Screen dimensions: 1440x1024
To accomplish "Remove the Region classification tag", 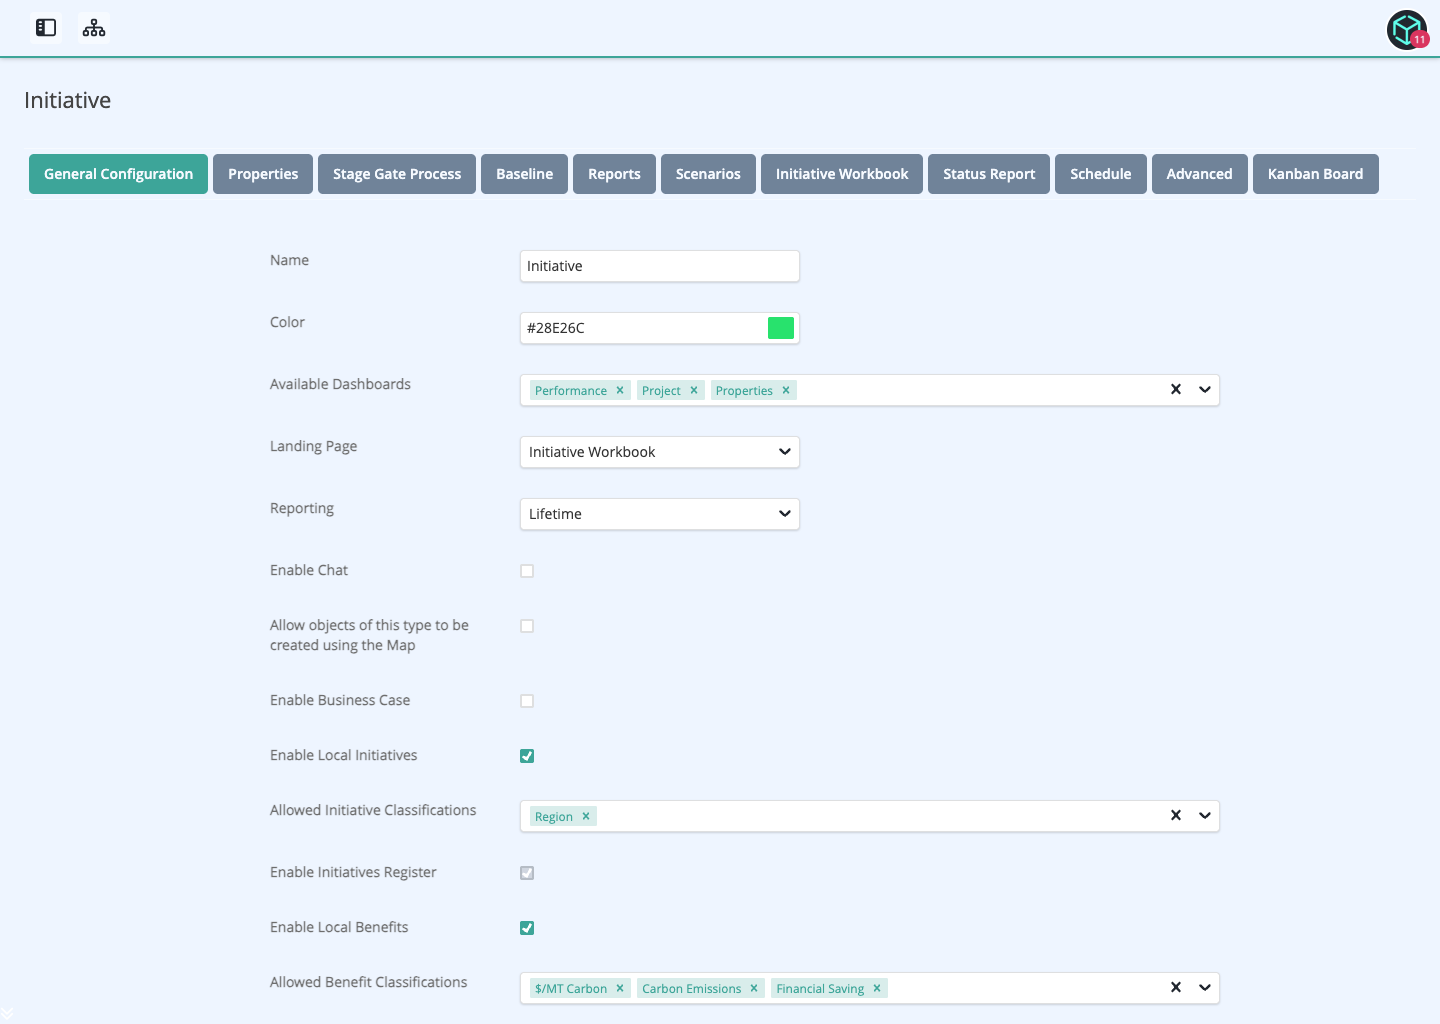I will [586, 816].
